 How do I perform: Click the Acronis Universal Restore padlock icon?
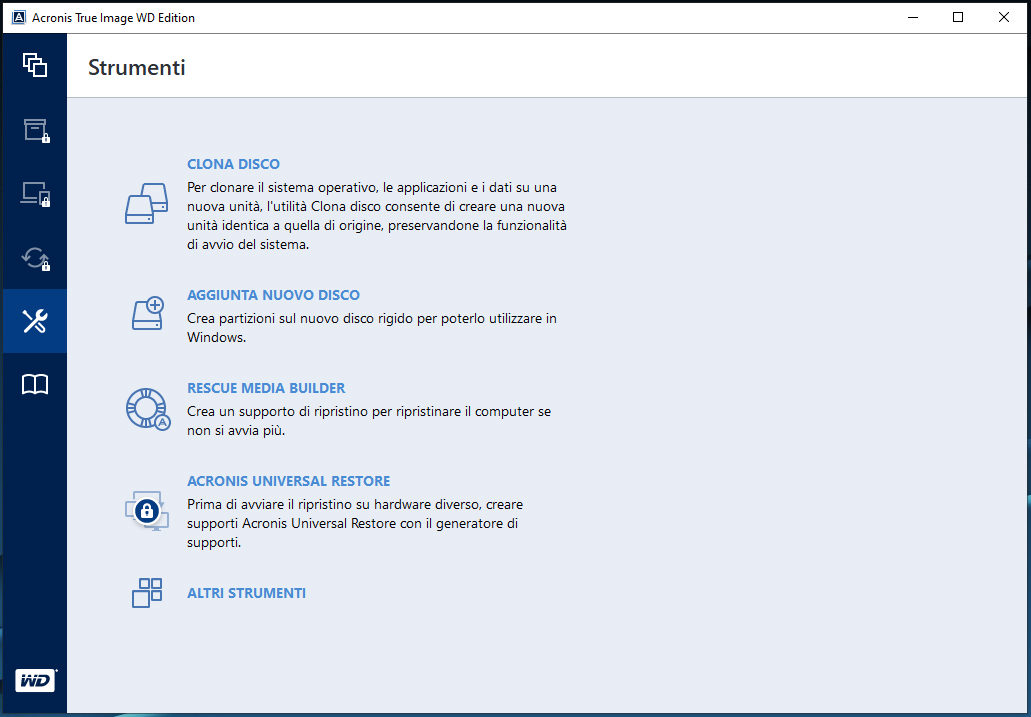147,511
